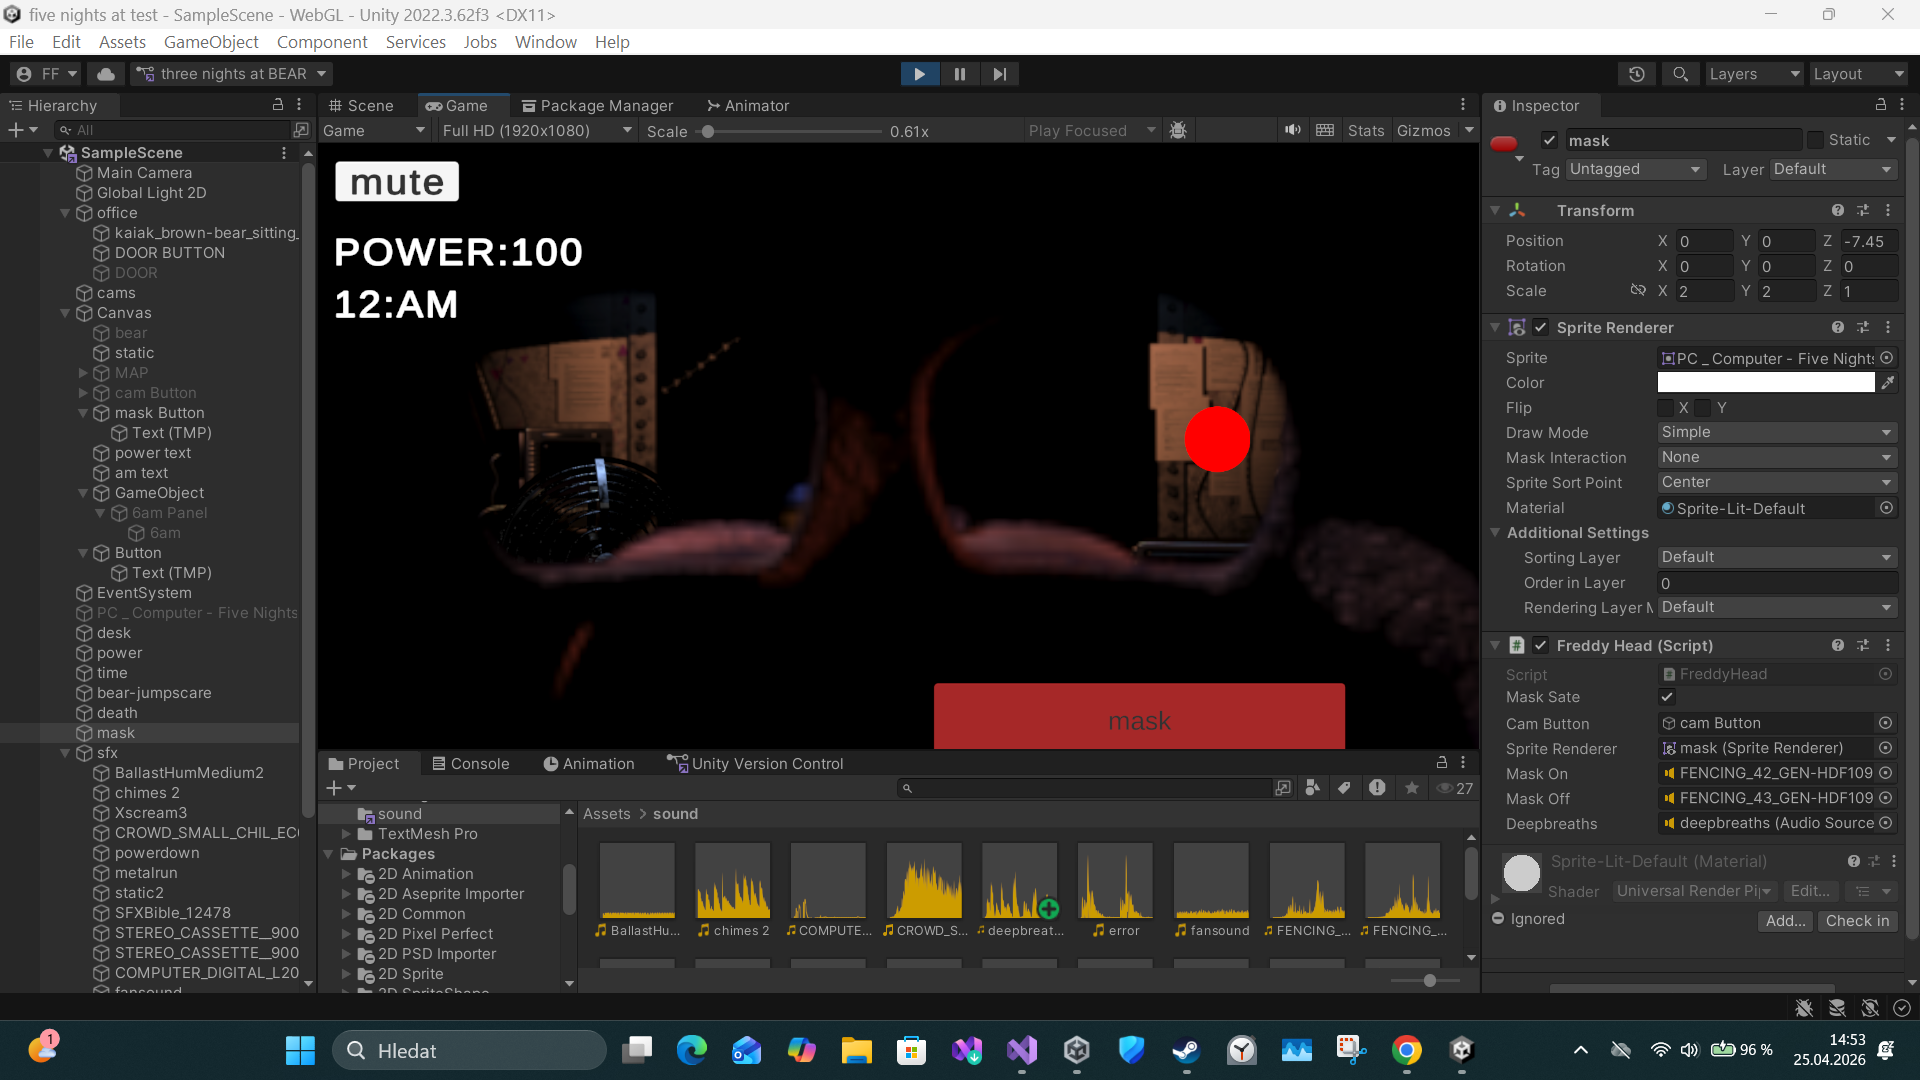Pick sprite with object picker circle
The image size is (1920, 1080).
[x=1886, y=358]
